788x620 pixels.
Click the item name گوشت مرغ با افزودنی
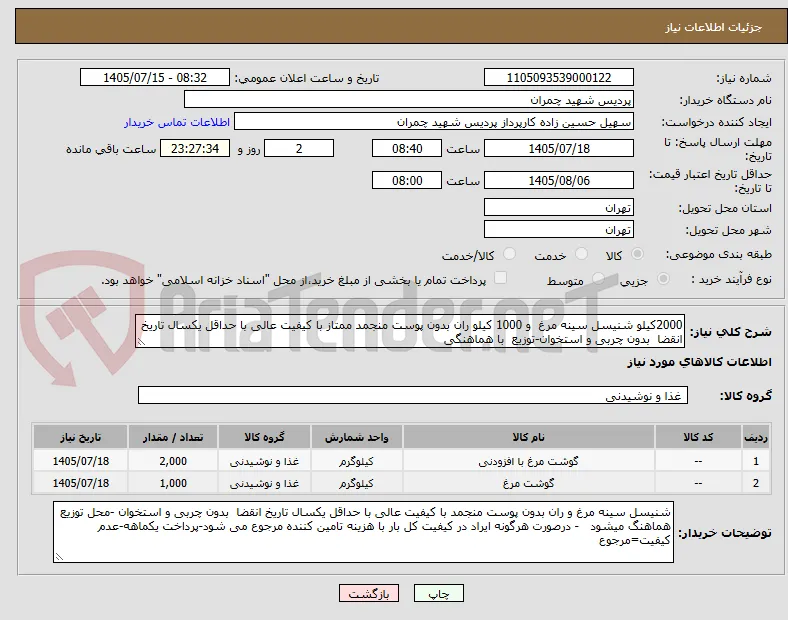click(x=529, y=461)
